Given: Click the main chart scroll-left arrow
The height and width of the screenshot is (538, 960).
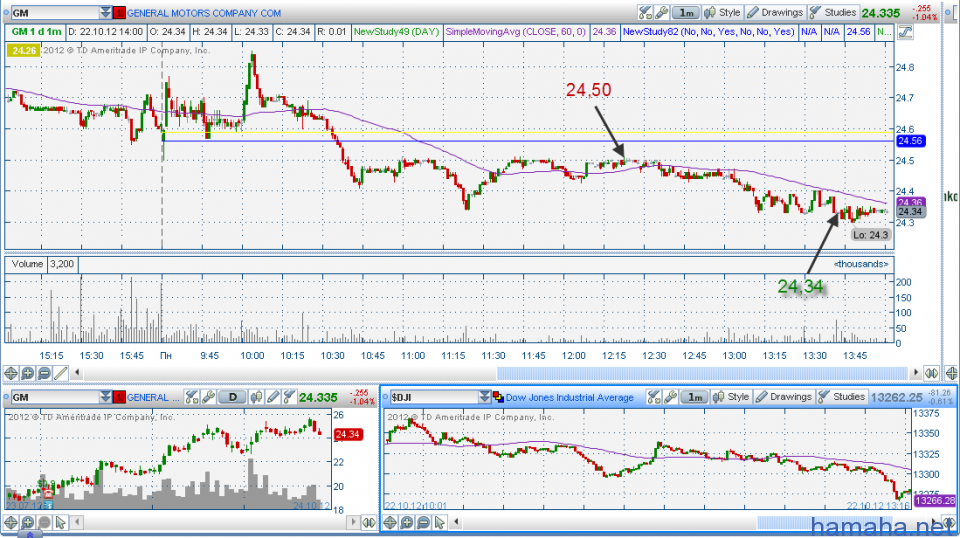Looking at the screenshot, I should [77, 372].
